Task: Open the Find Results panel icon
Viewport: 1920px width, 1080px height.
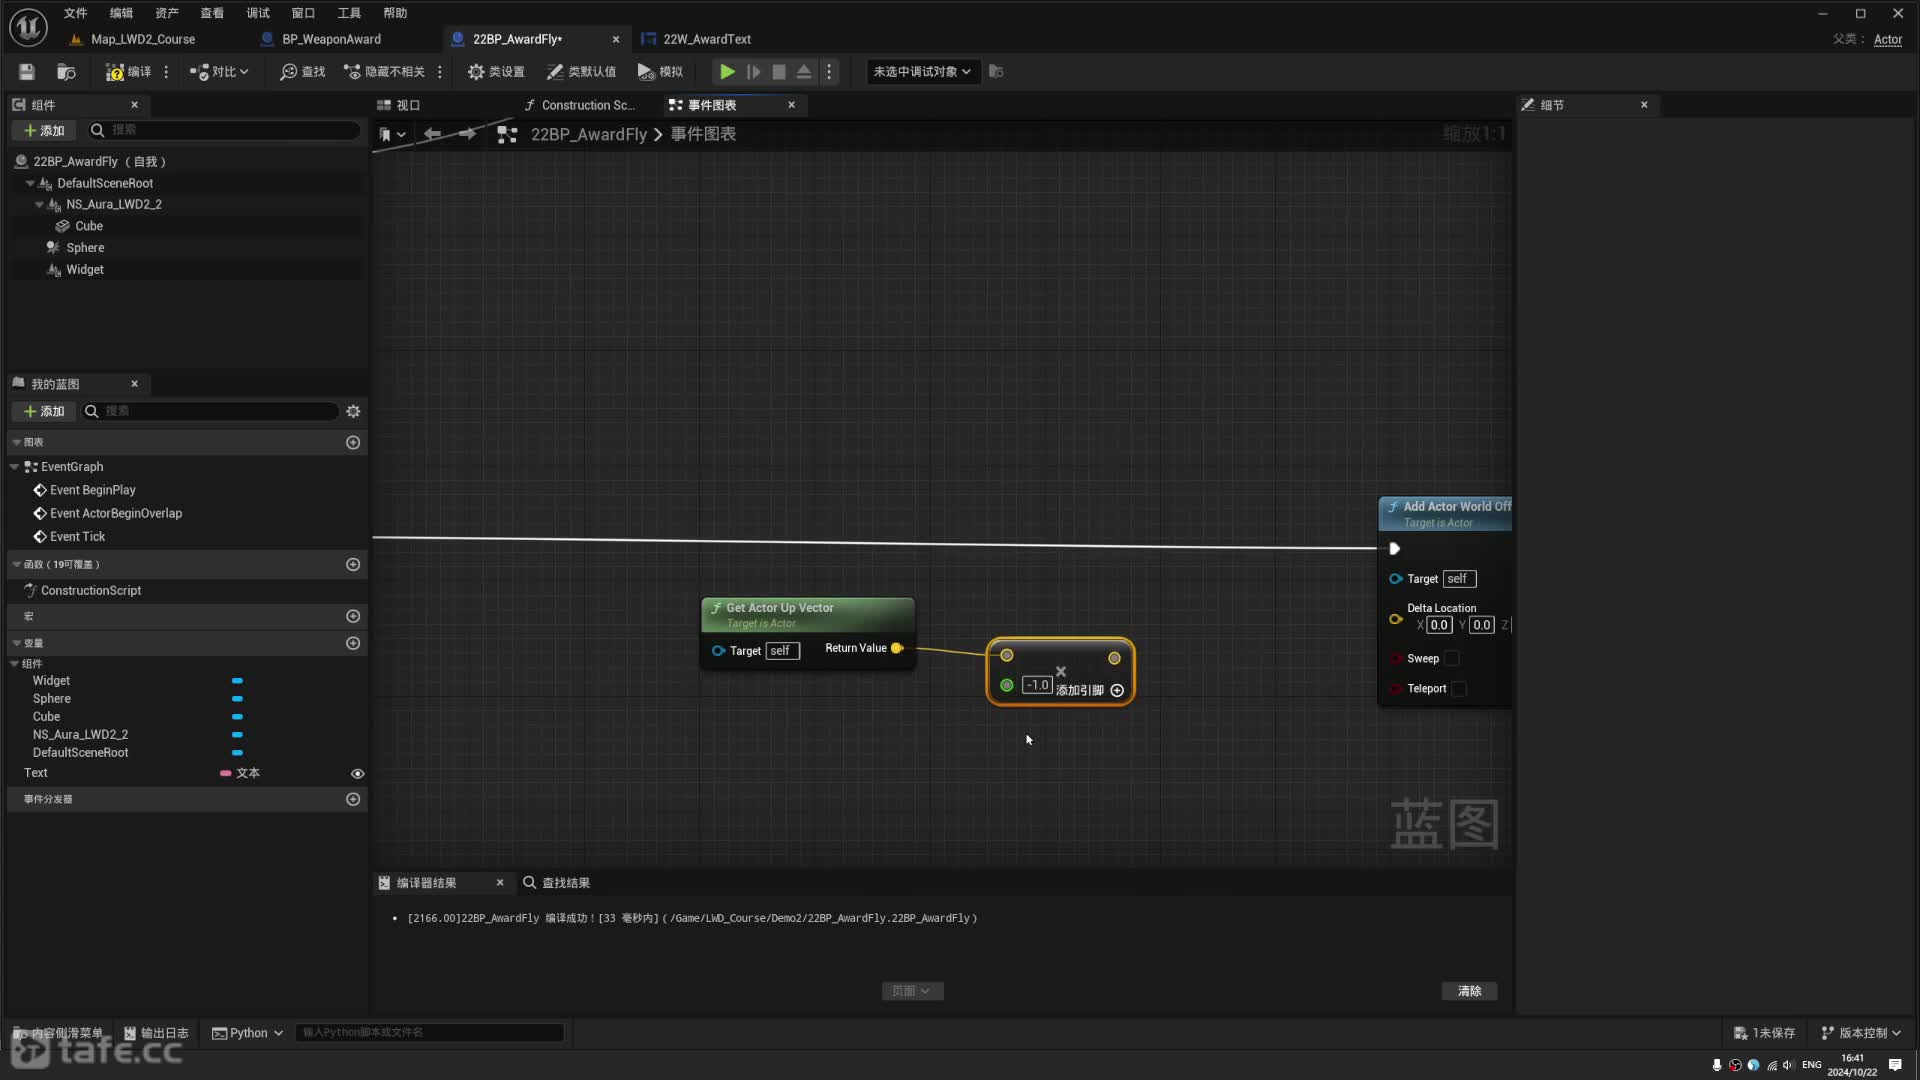Action: click(530, 882)
